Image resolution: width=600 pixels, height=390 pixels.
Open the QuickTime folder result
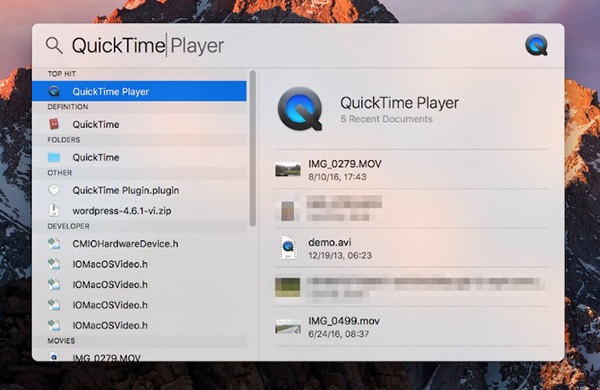pos(139,157)
